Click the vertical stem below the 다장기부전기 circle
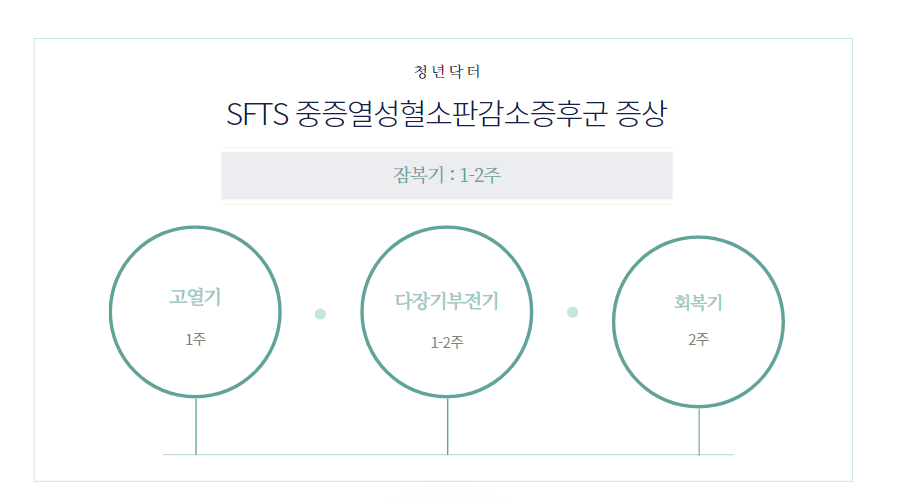Screen dimensions: 906x500 (447, 425)
